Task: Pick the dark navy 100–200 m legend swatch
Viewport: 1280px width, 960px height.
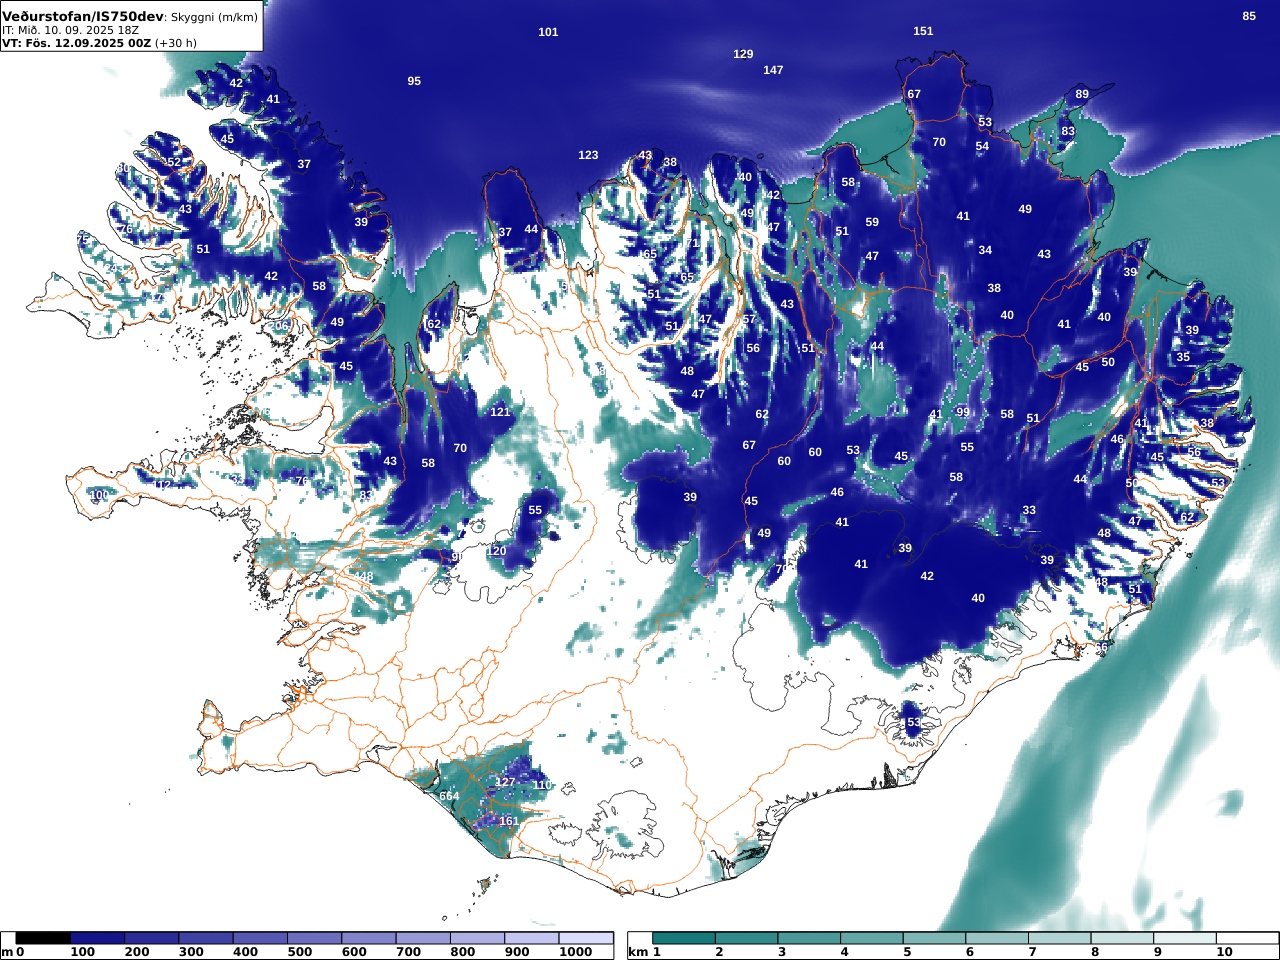Action: click(97, 938)
